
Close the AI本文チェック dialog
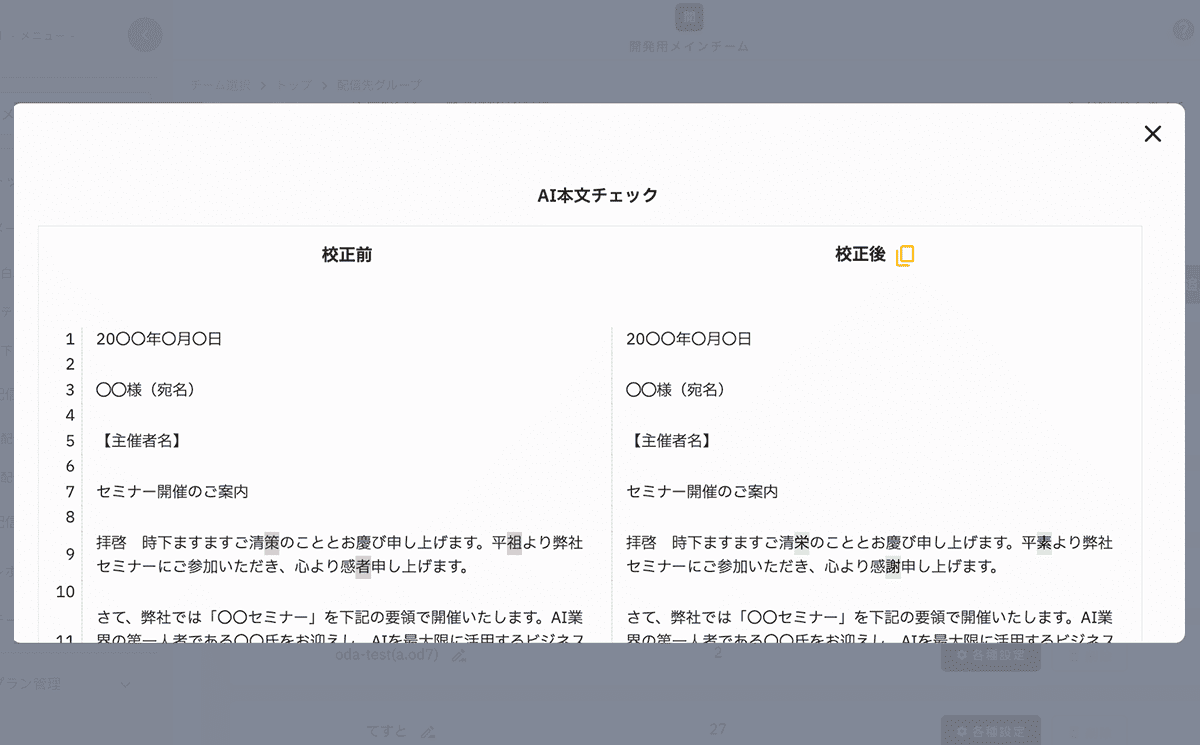point(1152,133)
